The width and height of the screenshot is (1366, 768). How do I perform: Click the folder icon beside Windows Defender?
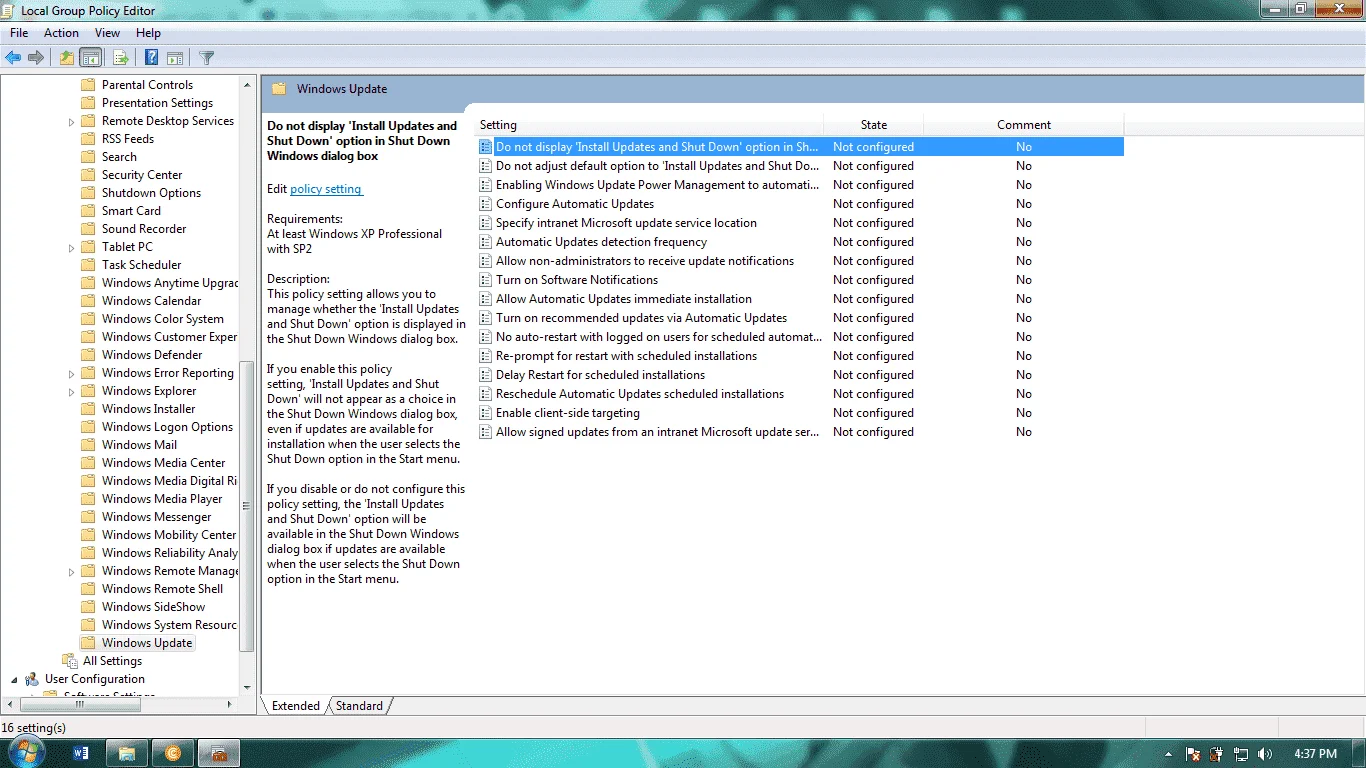88,355
